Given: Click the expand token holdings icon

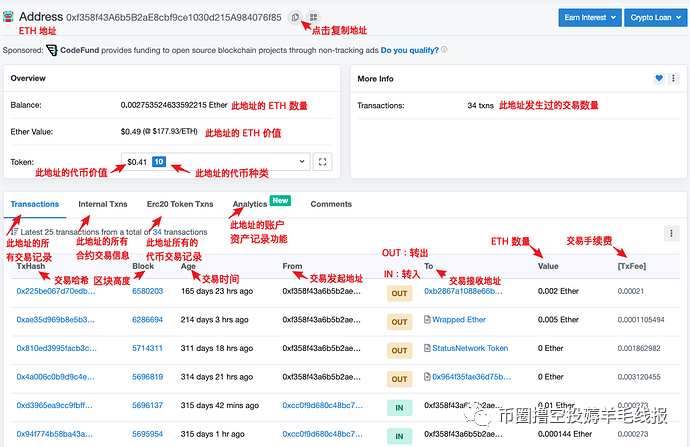Looking at the screenshot, I should 322,161.
